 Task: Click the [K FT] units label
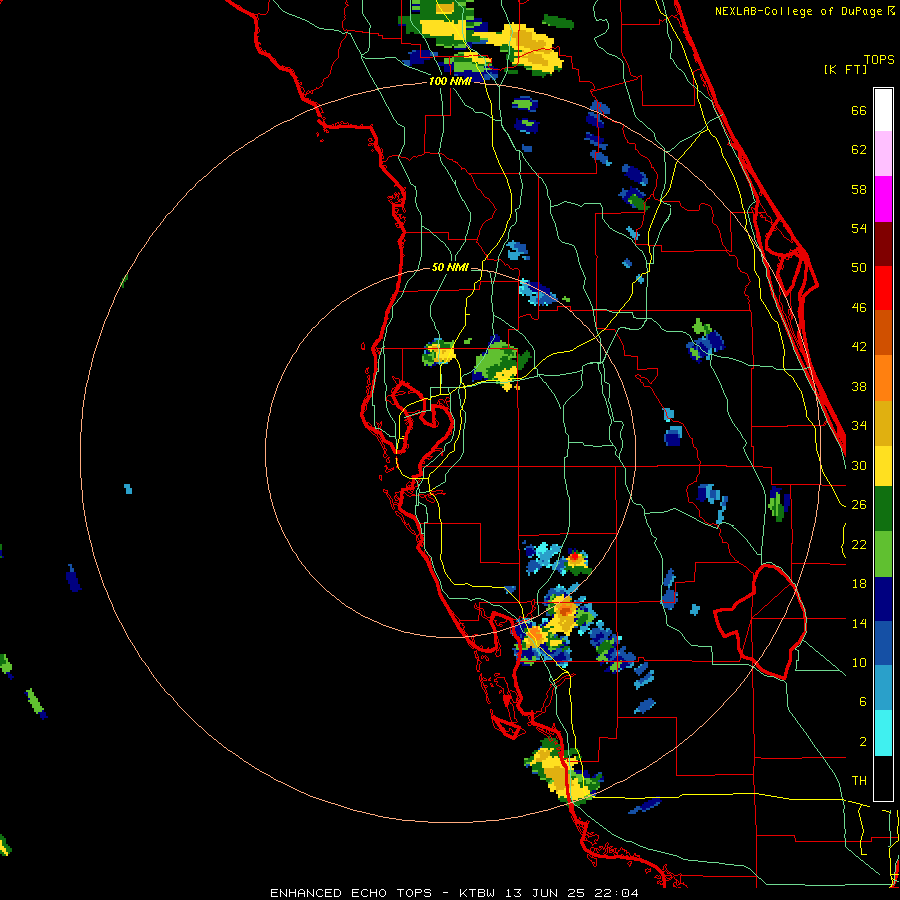click(x=845, y=69)
